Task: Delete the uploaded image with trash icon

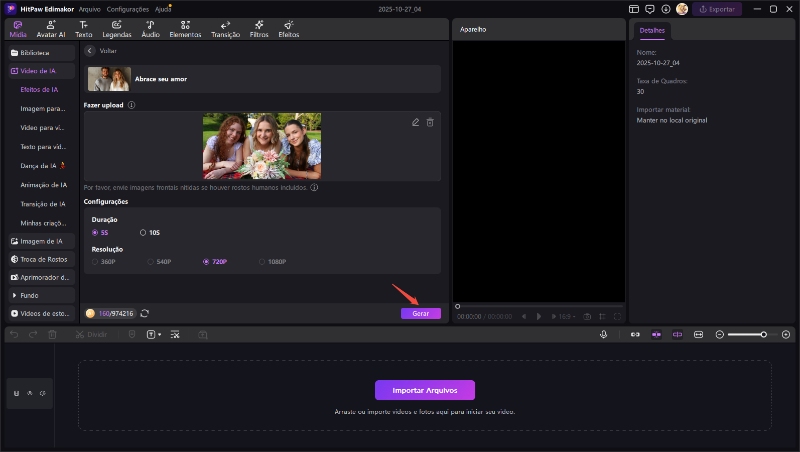Action: pyautogui.click(x=430, y=122)
